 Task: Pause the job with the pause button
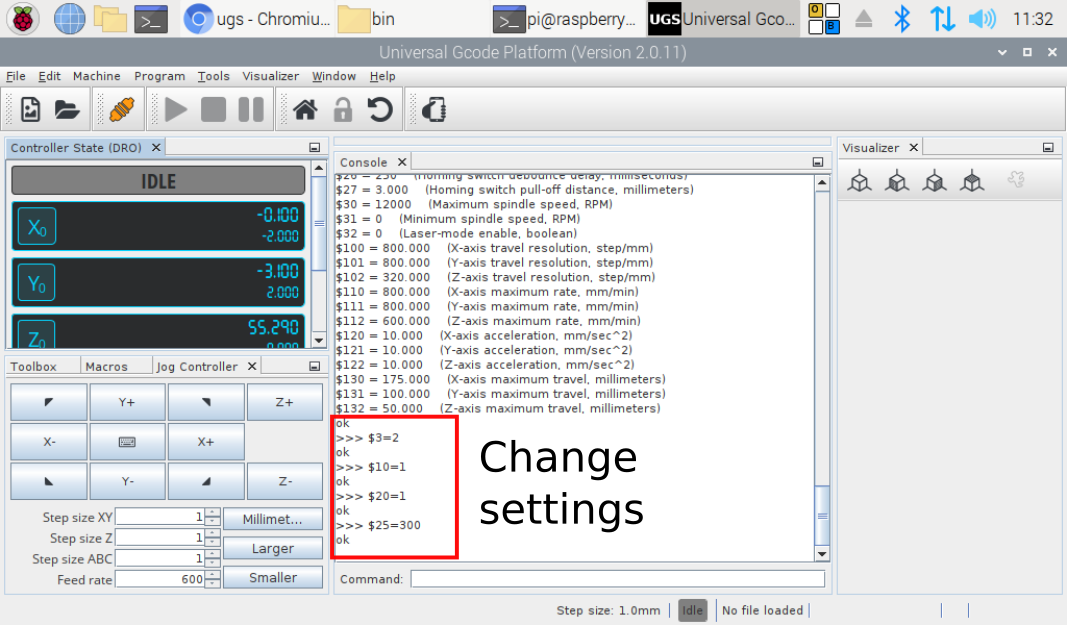(x=251, y=110)
